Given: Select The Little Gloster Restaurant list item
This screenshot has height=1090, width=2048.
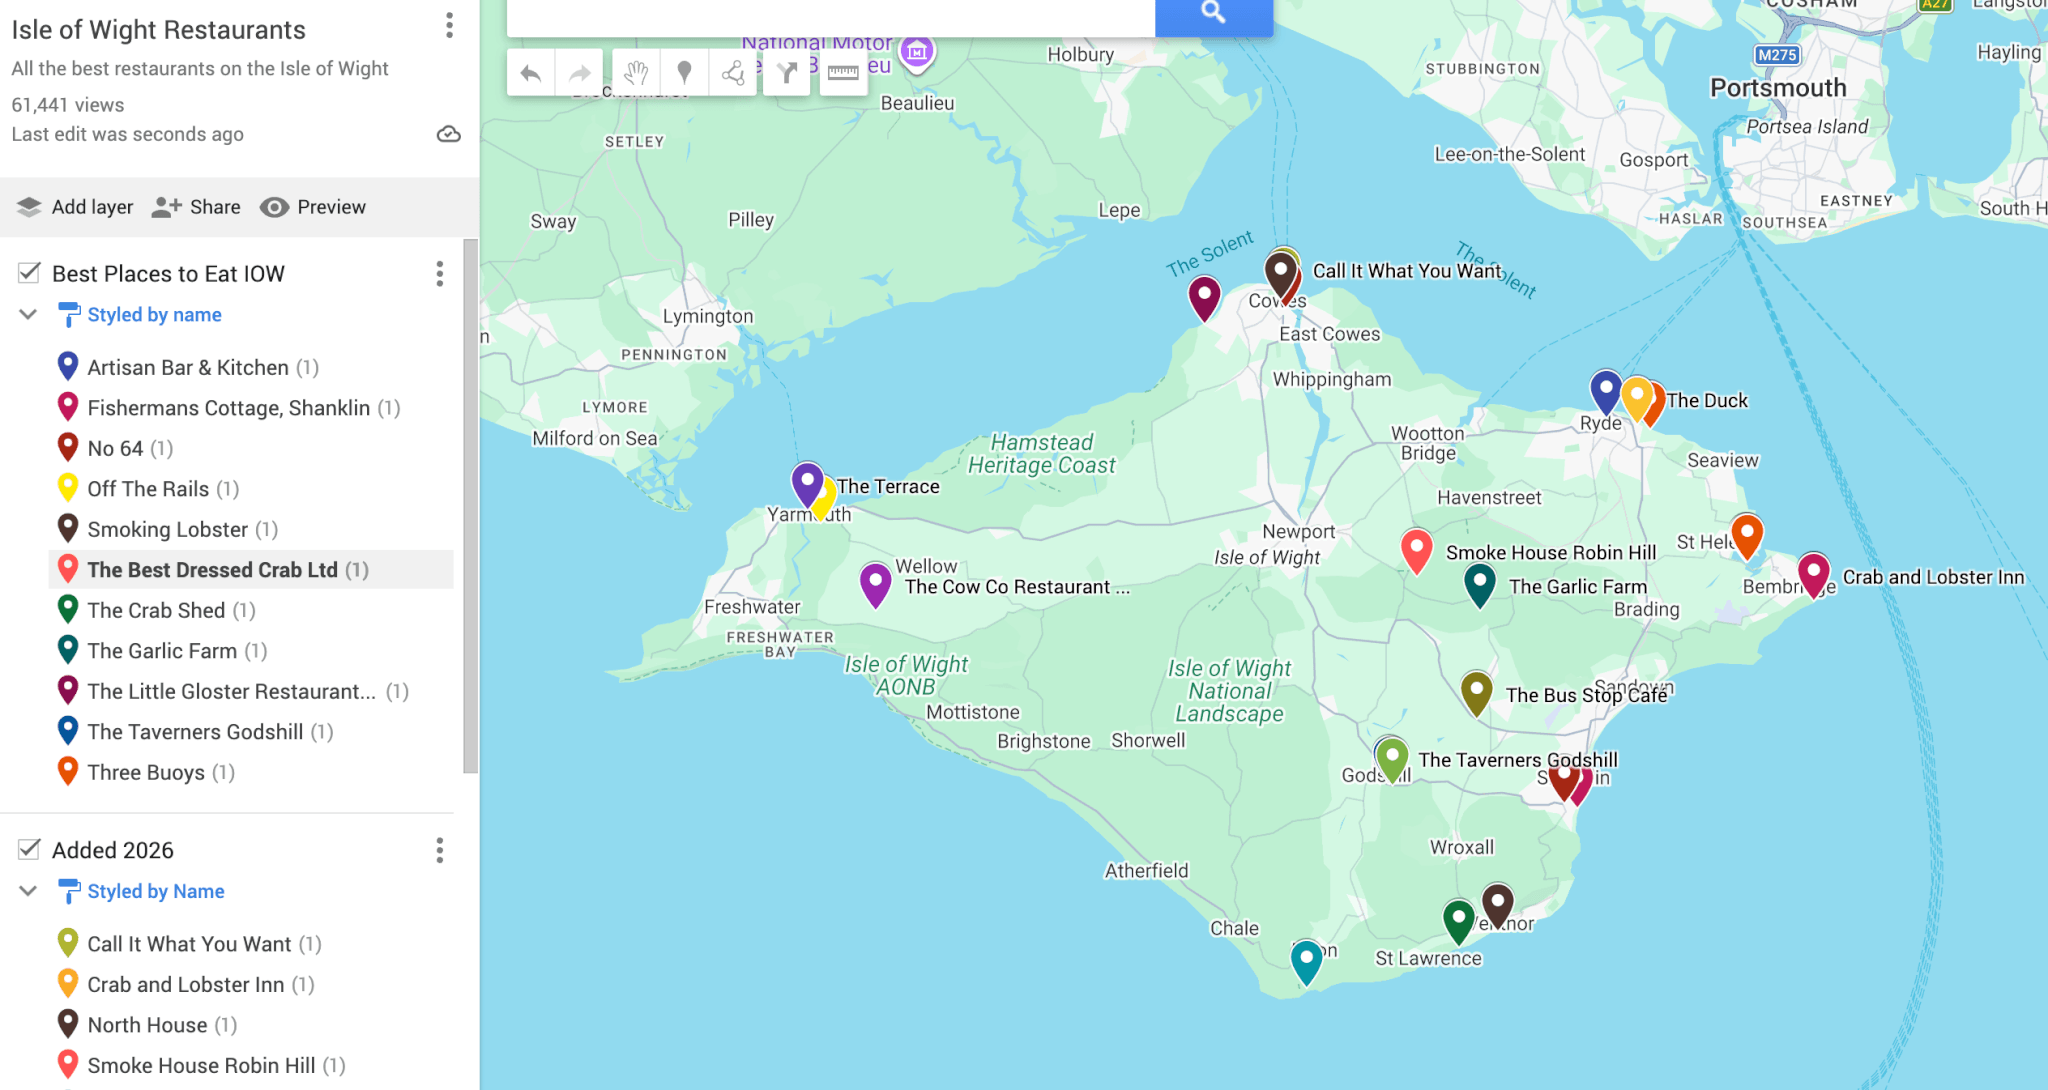Looking at the screenshot, I should click(251, 691).
